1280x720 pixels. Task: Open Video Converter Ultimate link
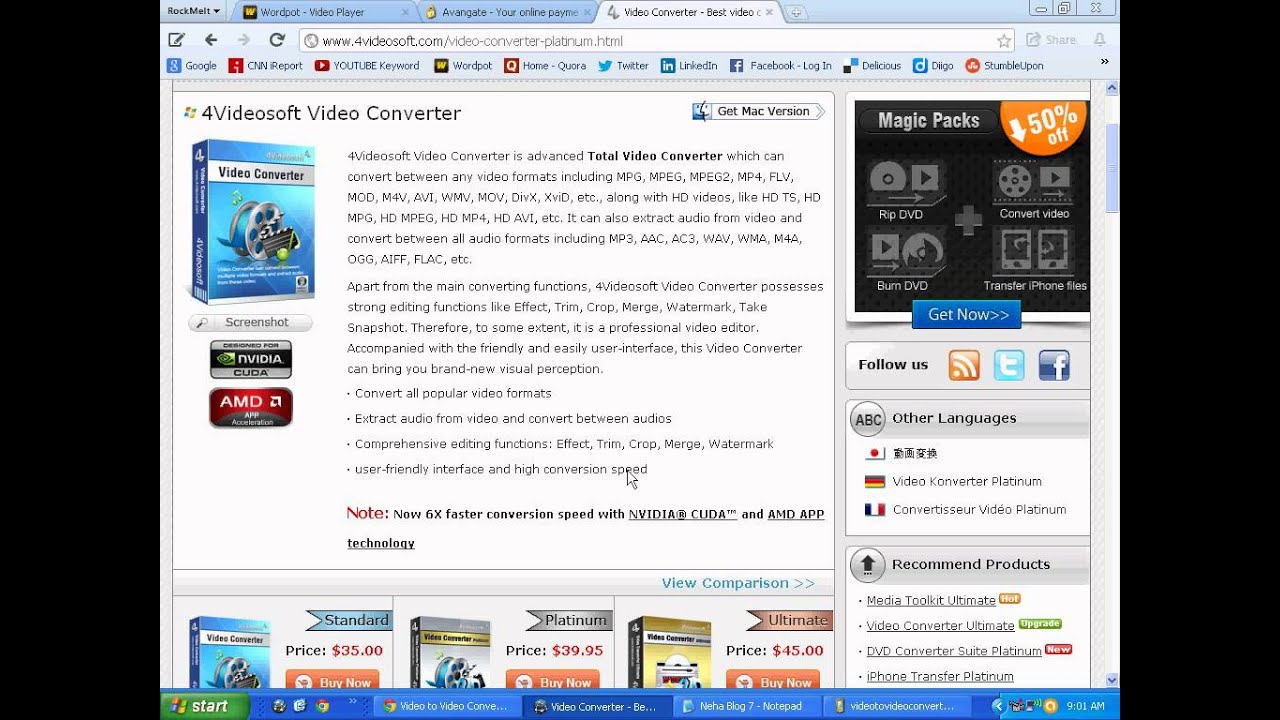coord(940,625)
